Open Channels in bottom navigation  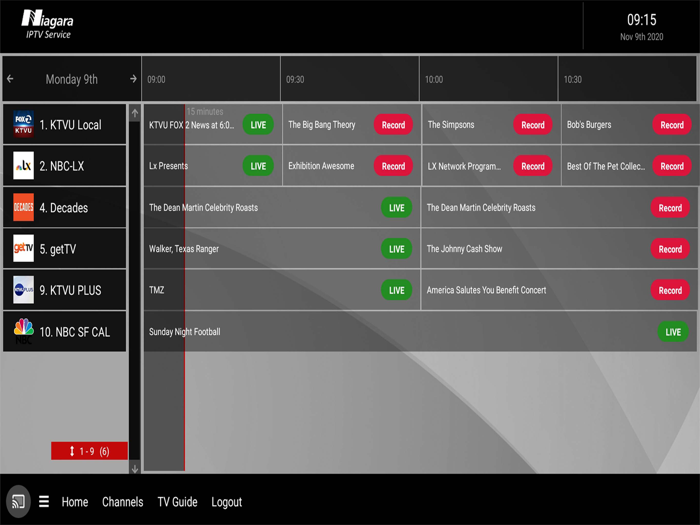coord(122,502)
